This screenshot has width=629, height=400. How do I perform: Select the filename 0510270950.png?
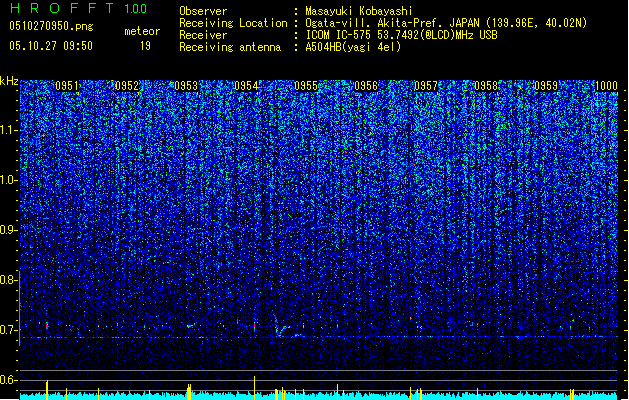[x=51, y=26]
